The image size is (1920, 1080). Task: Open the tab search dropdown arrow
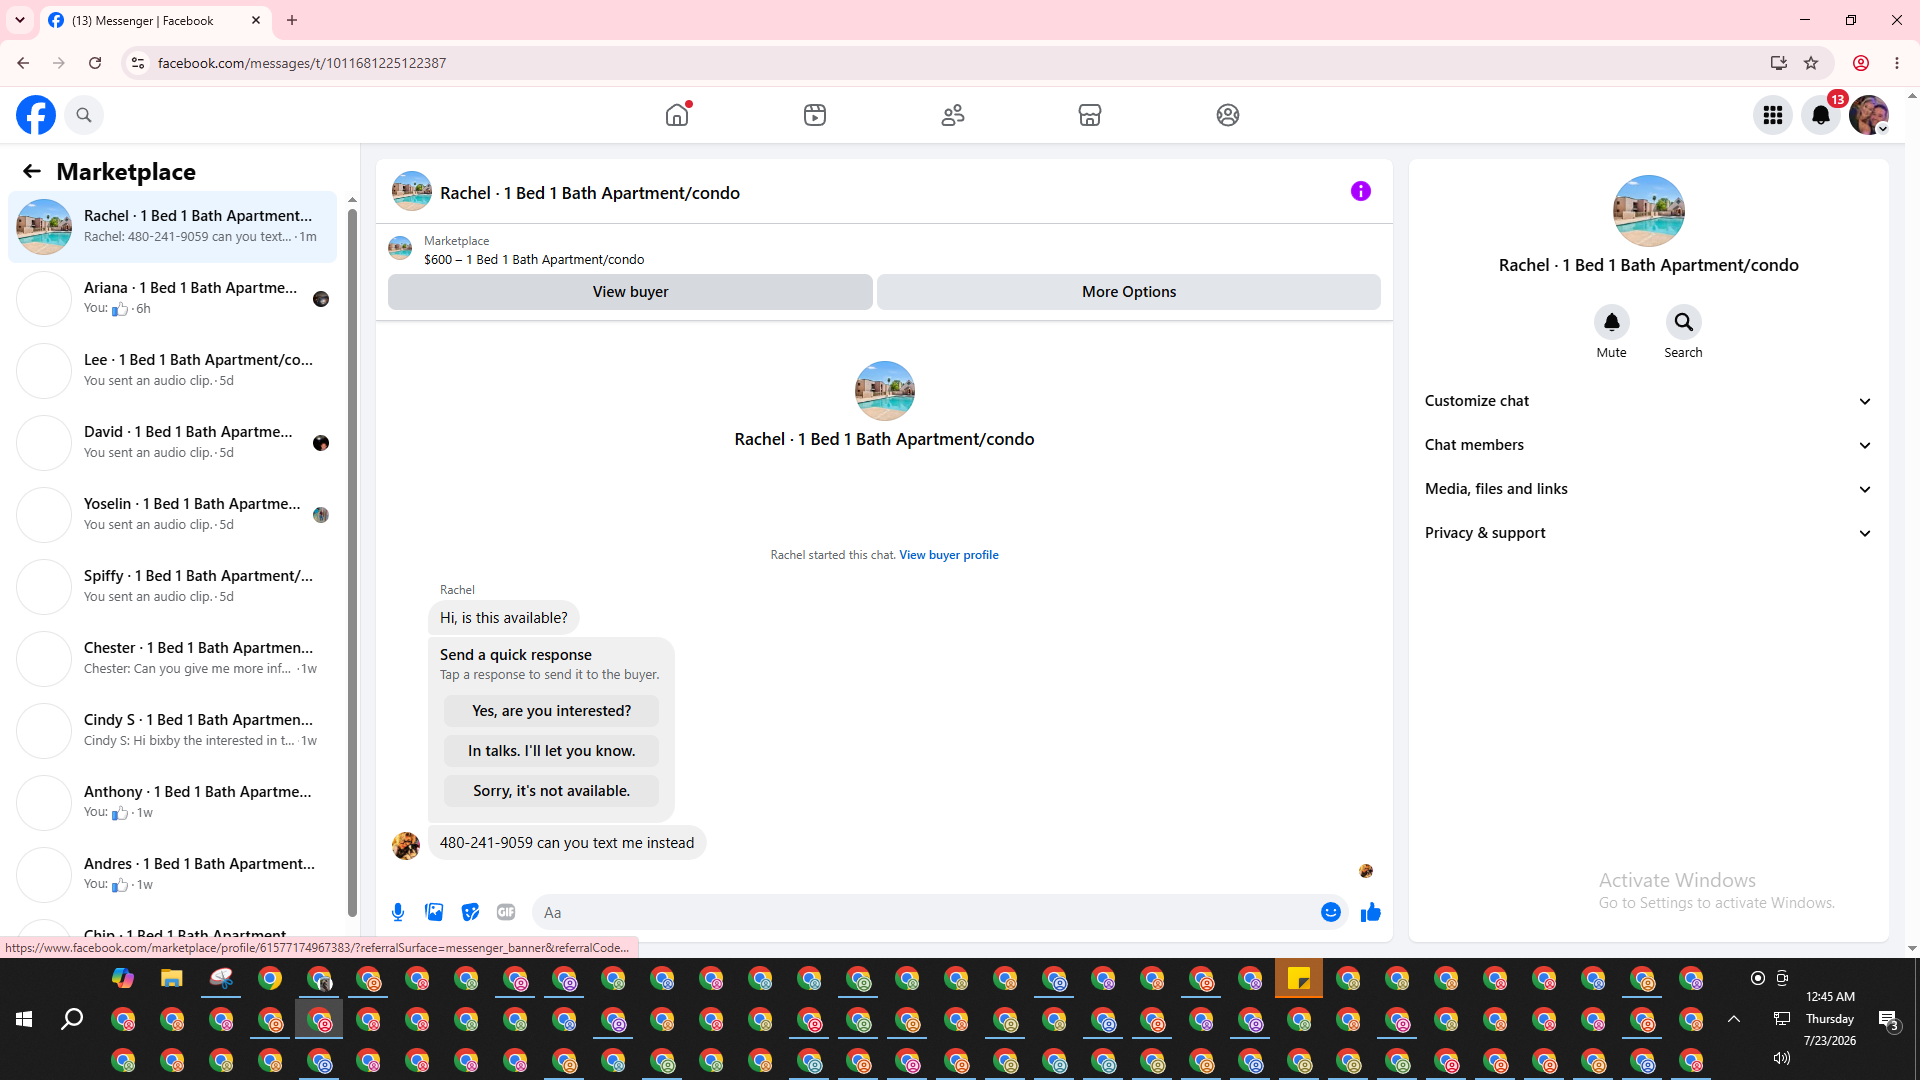(x=20, y=20)
